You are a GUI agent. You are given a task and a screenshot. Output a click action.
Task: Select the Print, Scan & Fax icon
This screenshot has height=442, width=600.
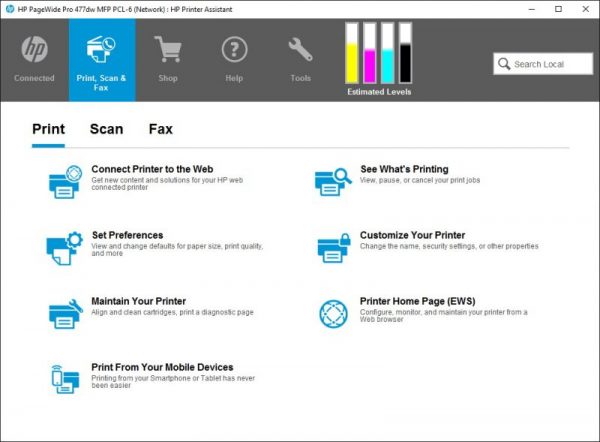point(101,49)
